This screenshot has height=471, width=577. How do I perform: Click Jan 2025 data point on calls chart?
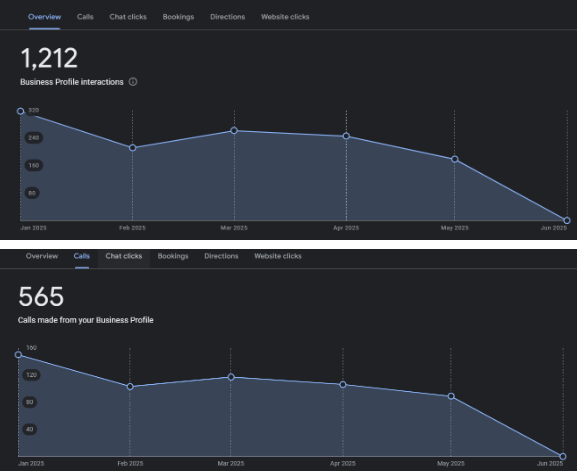coord(18,355)
